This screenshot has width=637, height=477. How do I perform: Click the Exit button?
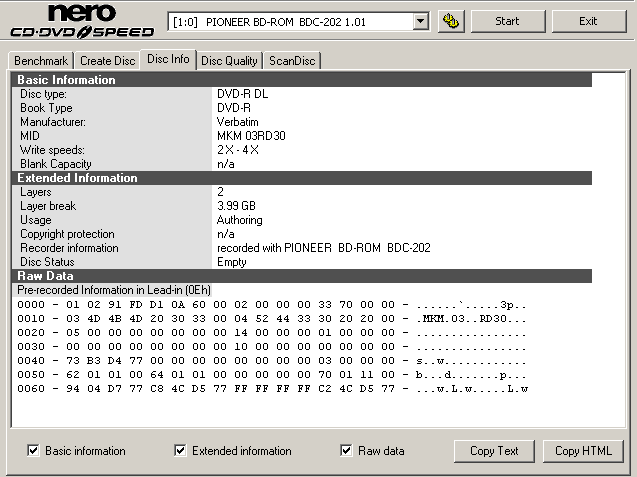point(588,21)
